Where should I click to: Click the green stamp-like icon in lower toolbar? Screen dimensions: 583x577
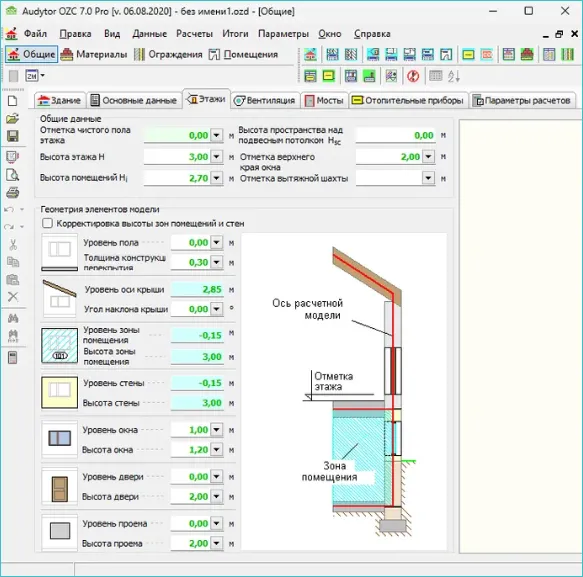coord(369,76)
